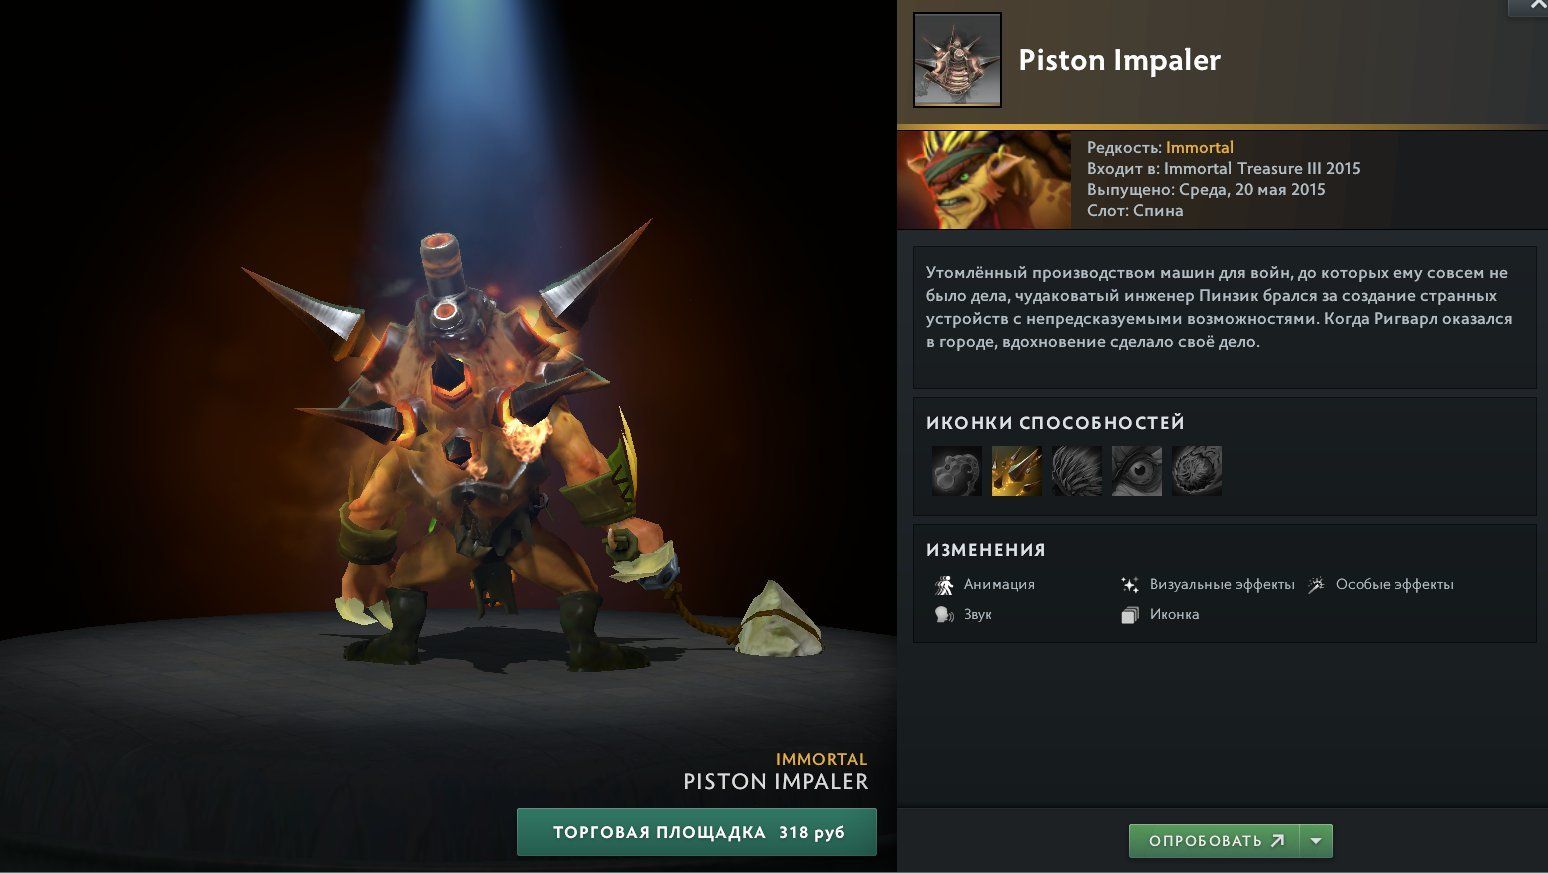This screenshot has height=873, width=1548.
Task: Open dropdown arrow next to Опробовать
Action: (1316, 841)
